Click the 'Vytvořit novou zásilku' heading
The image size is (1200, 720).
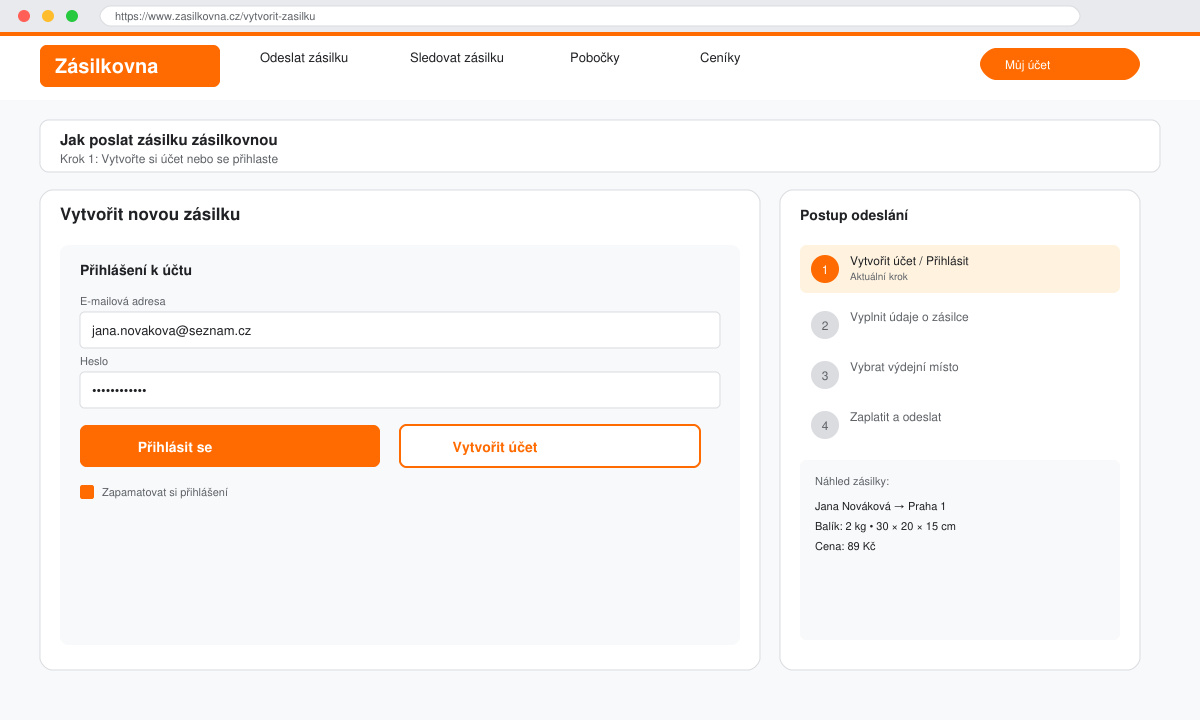(150, 214)
